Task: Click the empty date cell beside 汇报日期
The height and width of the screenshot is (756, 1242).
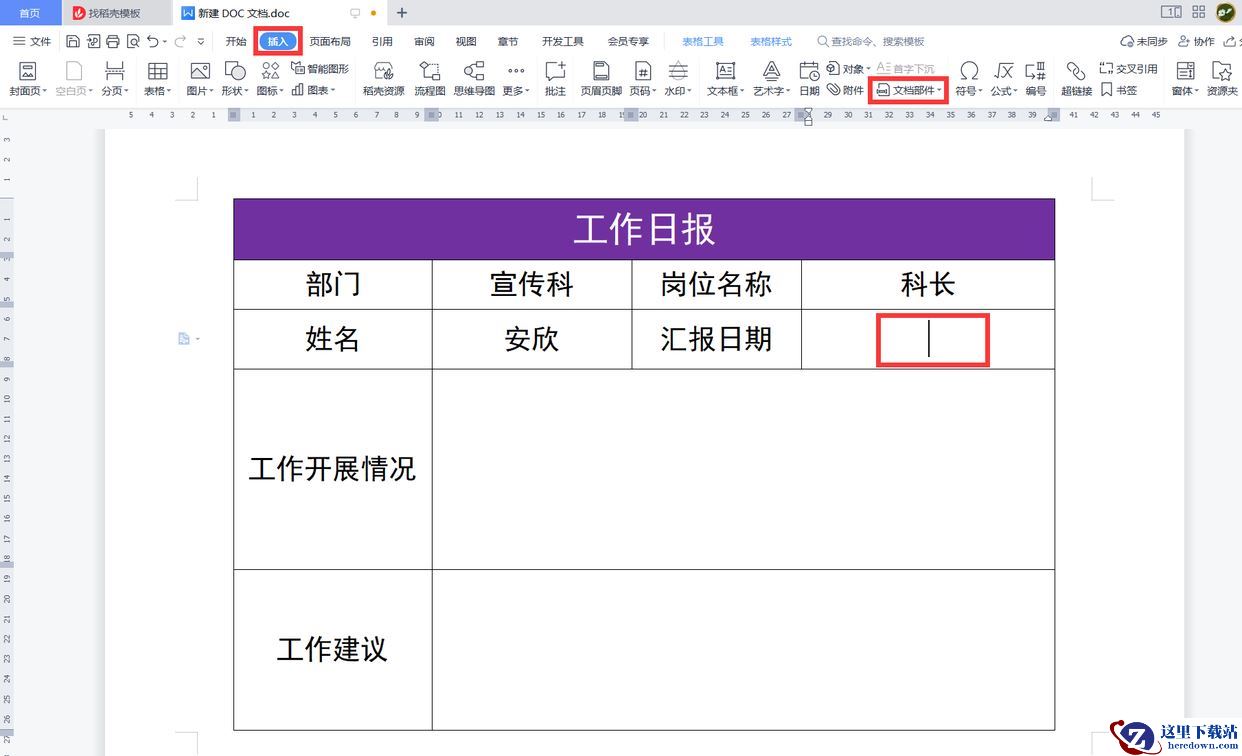Action: (x=928, y=339)
